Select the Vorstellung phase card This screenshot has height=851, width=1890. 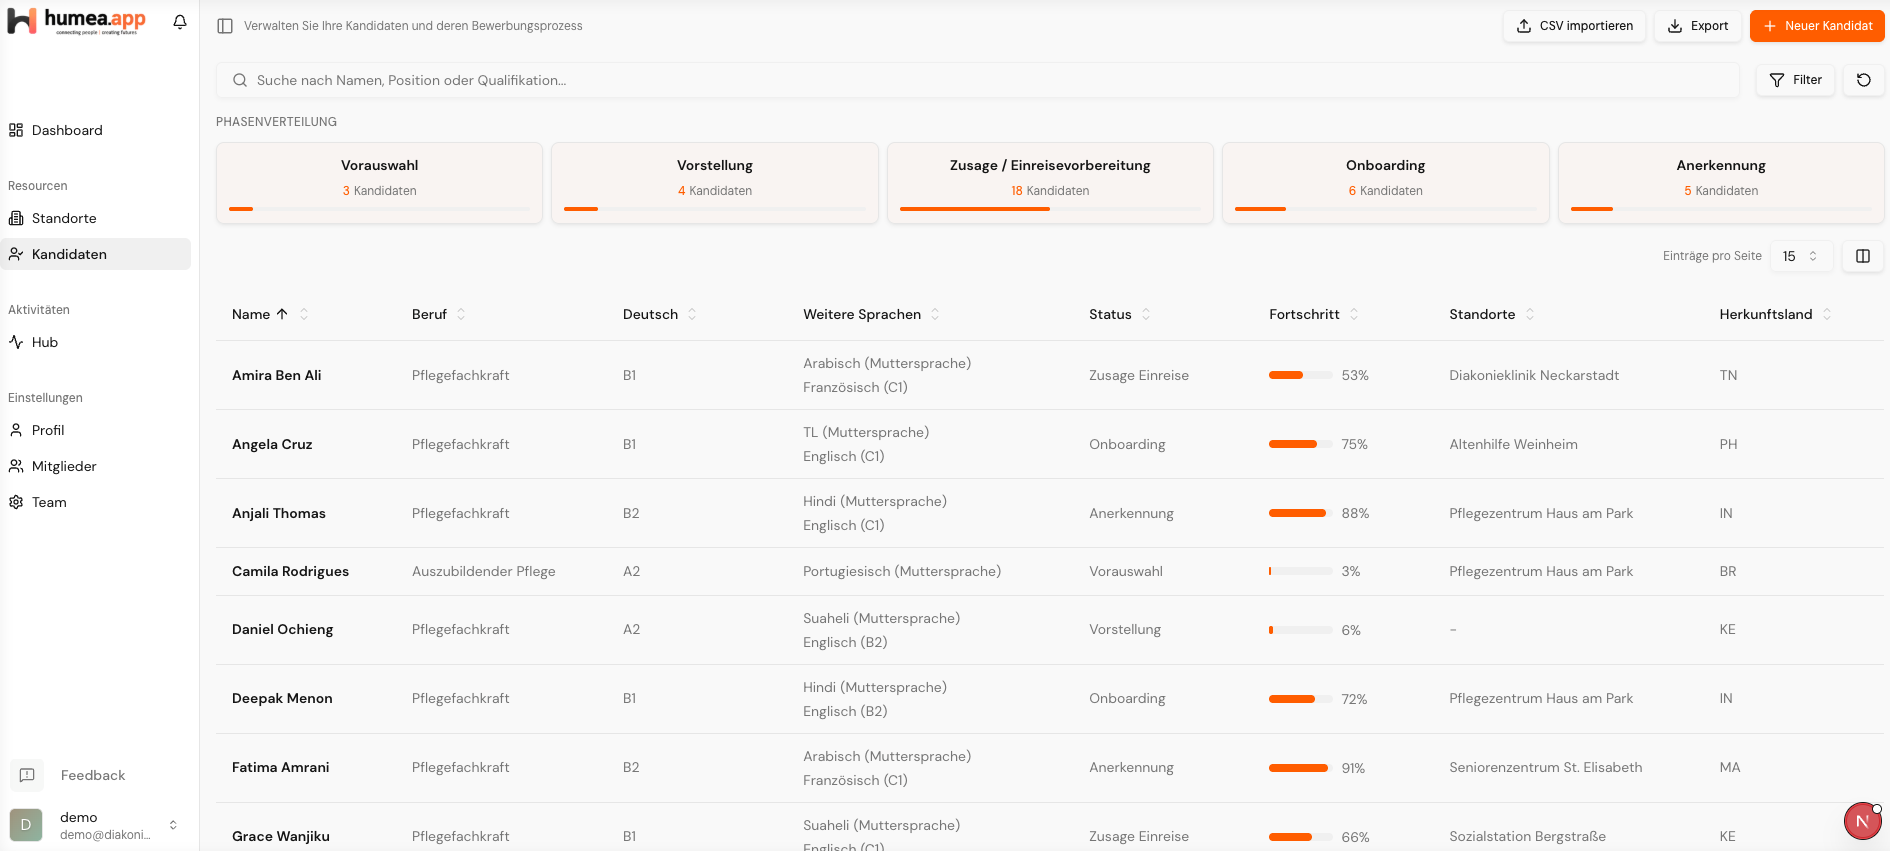[715, 183]
